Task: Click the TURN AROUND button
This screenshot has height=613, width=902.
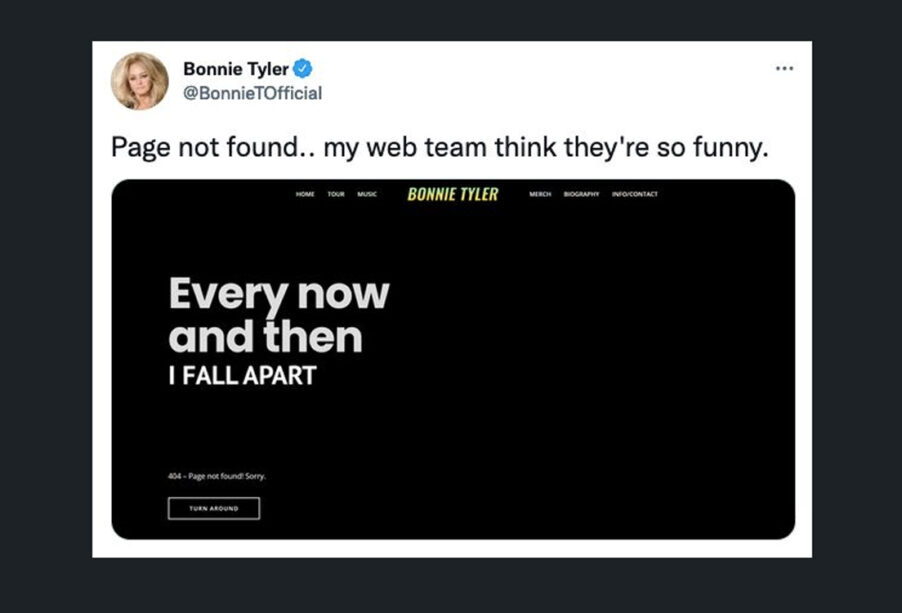Action: pyautogui.click(x=214, y=508)
